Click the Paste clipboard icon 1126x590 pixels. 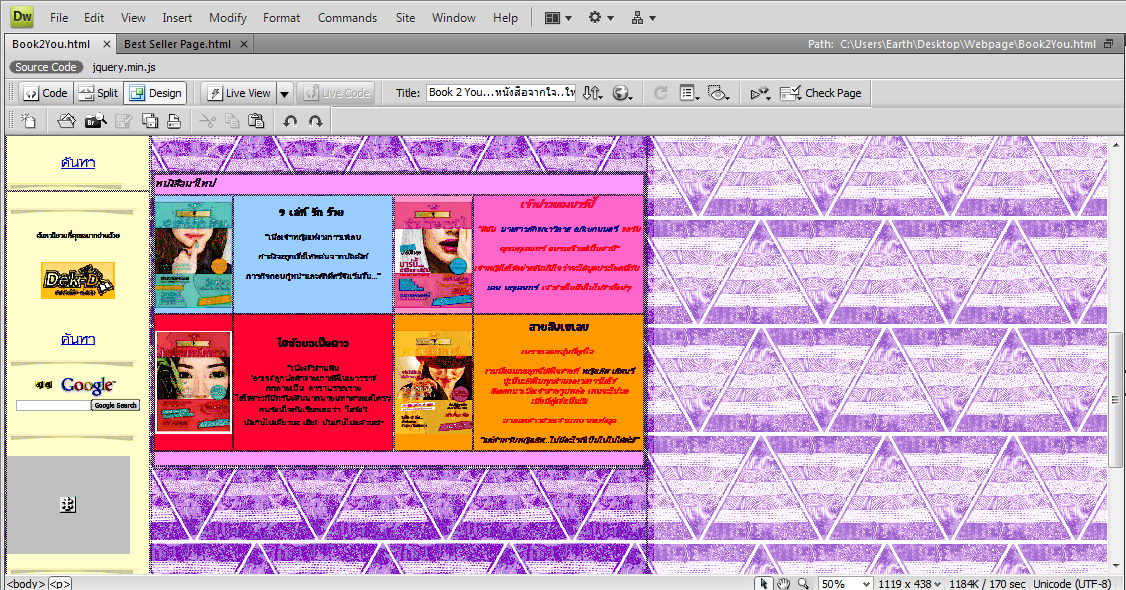[256, 121]
